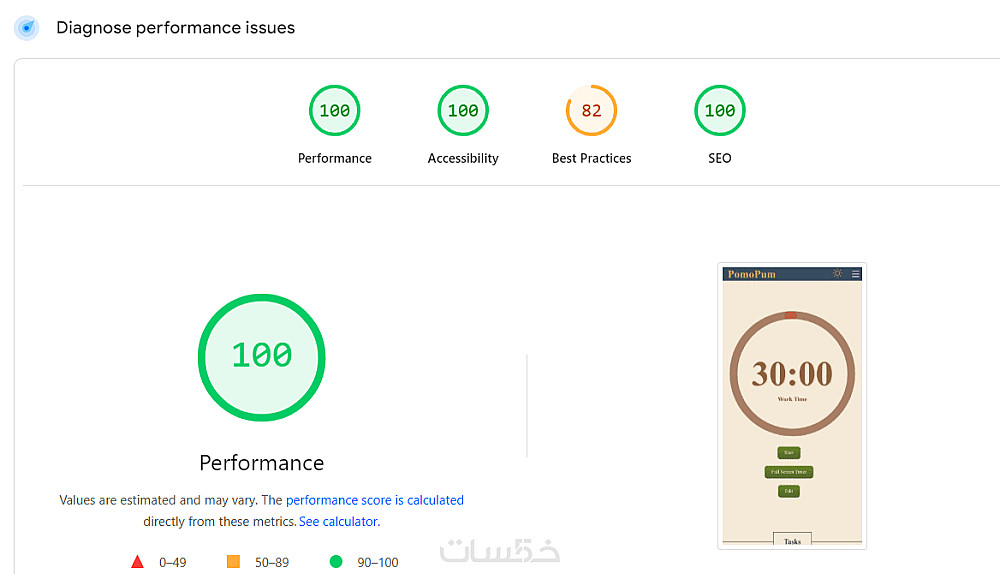
Task: Click the PageSpeed lighthouse icon beside Diagnose
Action: click(27, 28)
